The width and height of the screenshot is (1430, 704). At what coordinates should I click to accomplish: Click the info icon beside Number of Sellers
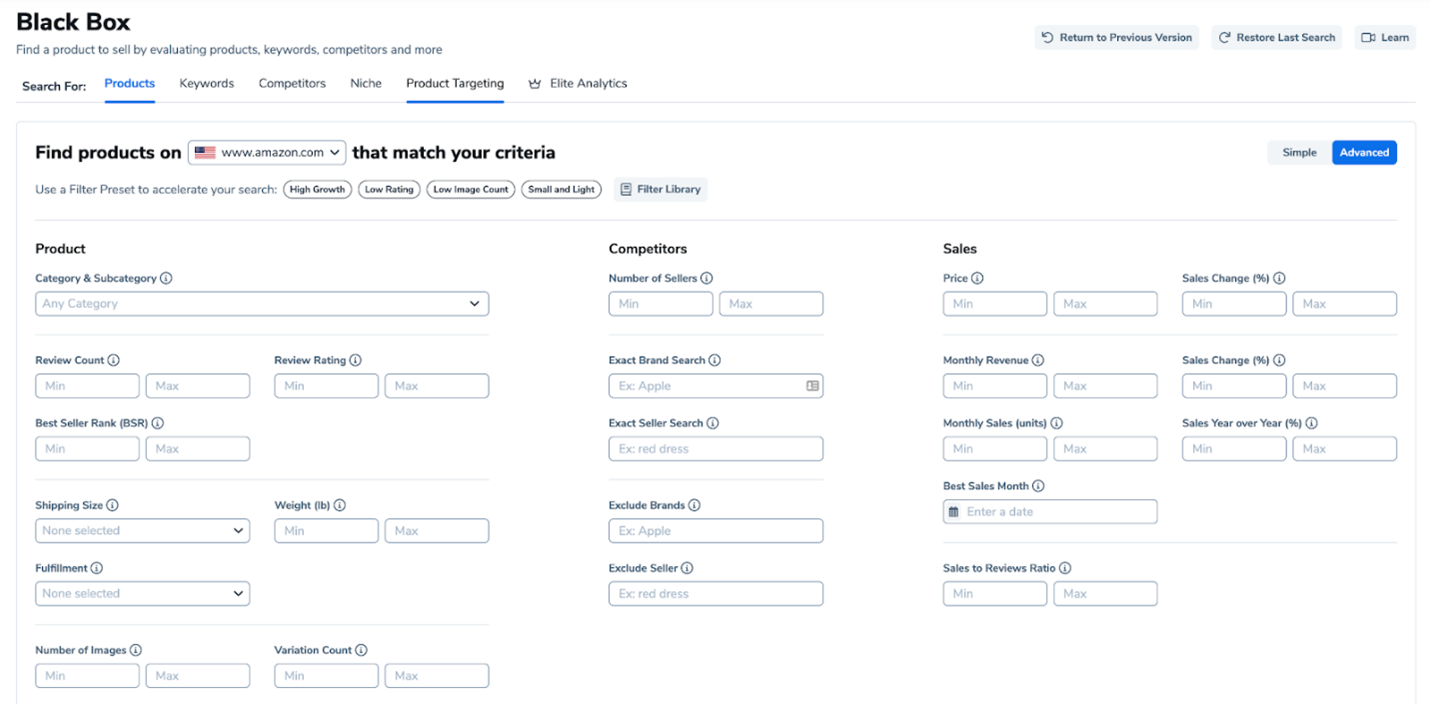tap(707, 278)
